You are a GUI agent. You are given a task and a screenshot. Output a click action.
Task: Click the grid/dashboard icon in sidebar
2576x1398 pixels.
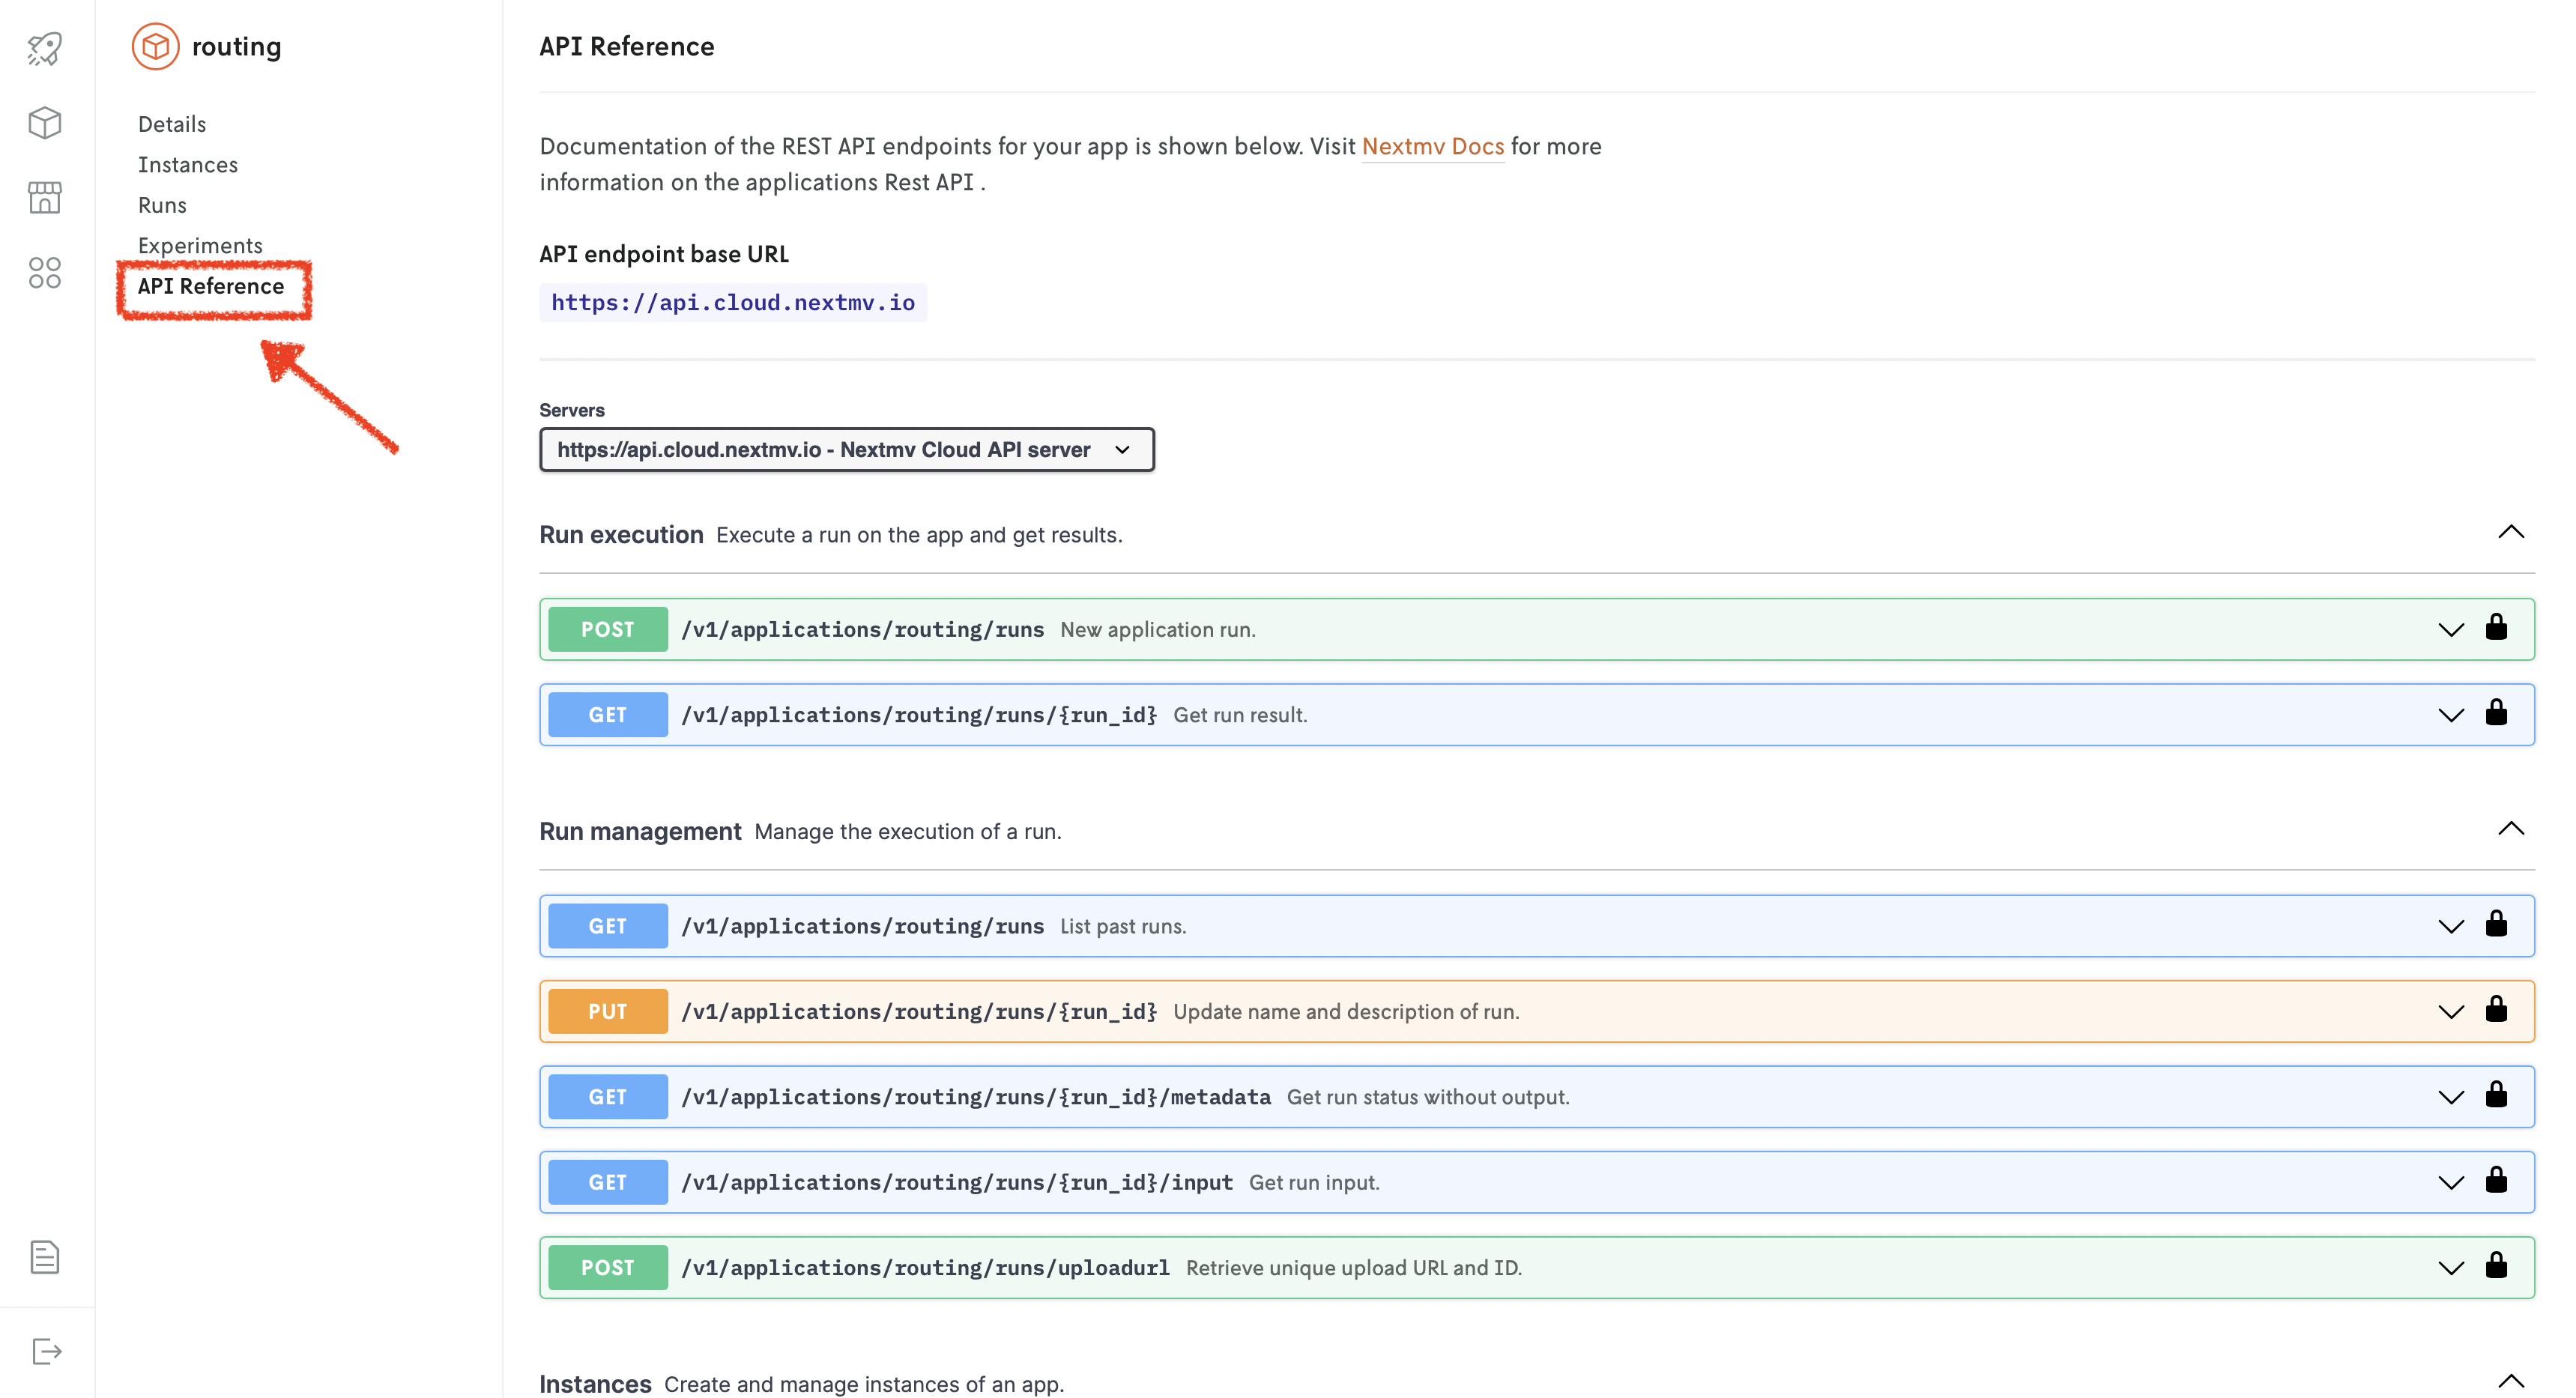[x=45, y=270]
